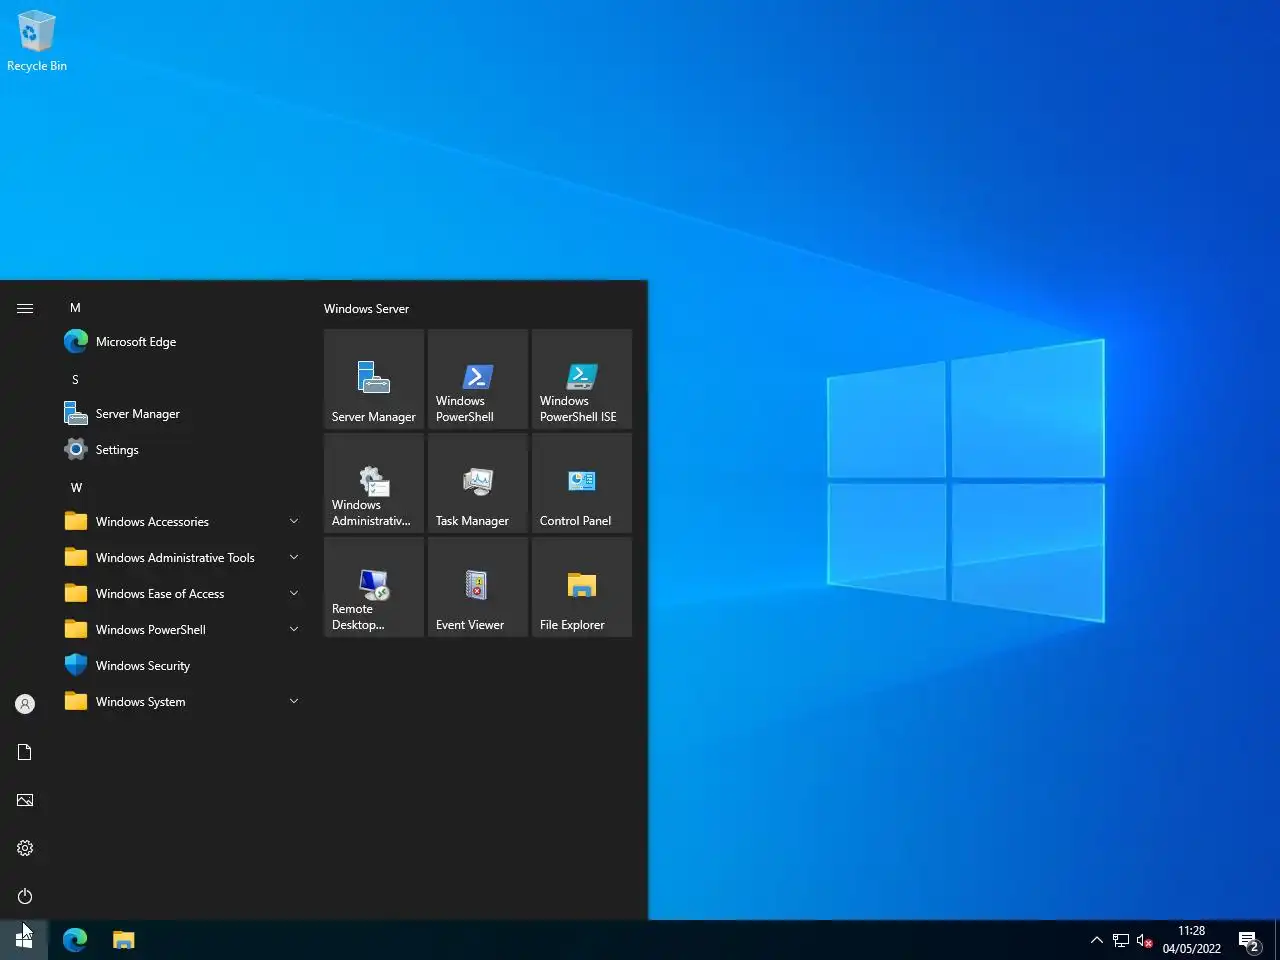Open File Explorer from the taskbar

click(123, 940)
